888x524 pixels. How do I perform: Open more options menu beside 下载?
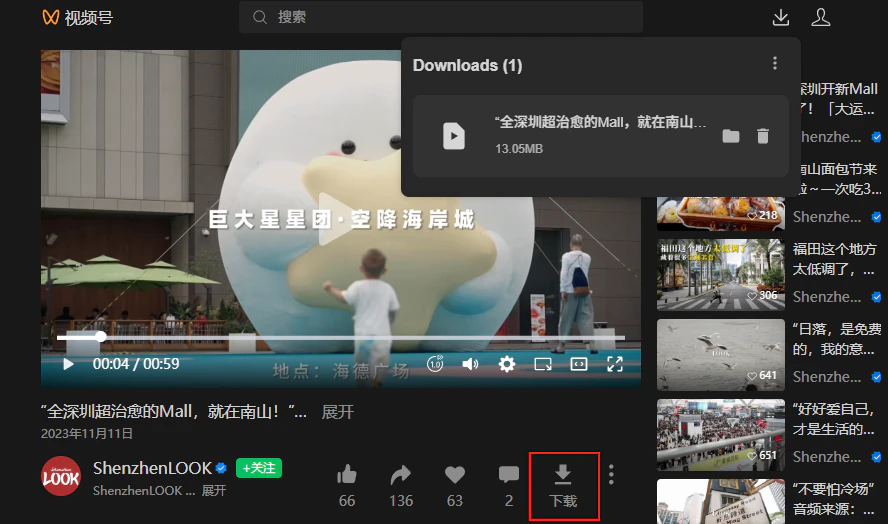[x=611, y=475]
